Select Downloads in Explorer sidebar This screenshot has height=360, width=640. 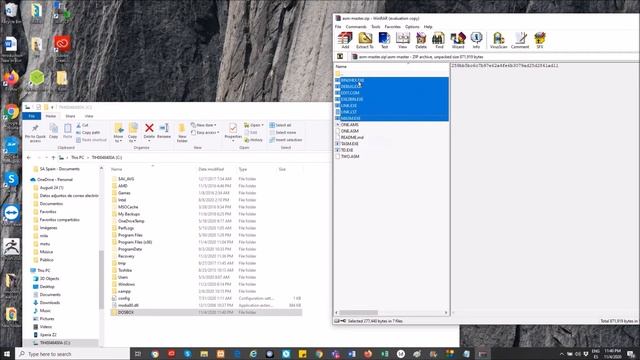[50, 303]
